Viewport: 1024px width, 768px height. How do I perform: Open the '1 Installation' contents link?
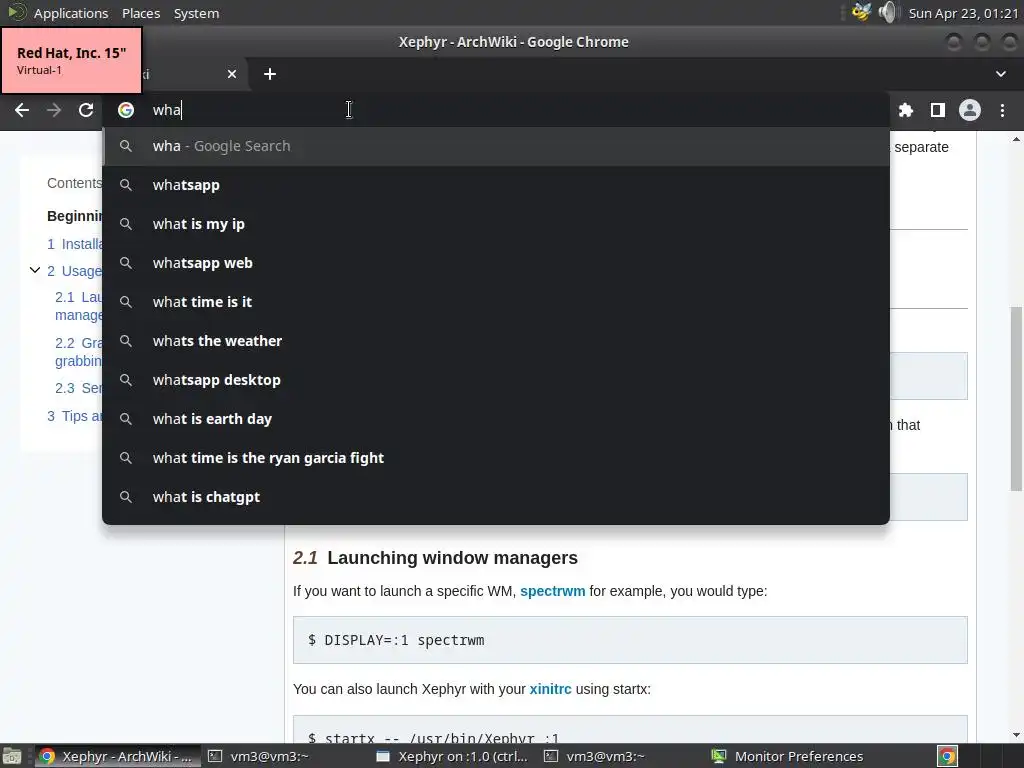(x=74, y=244)
